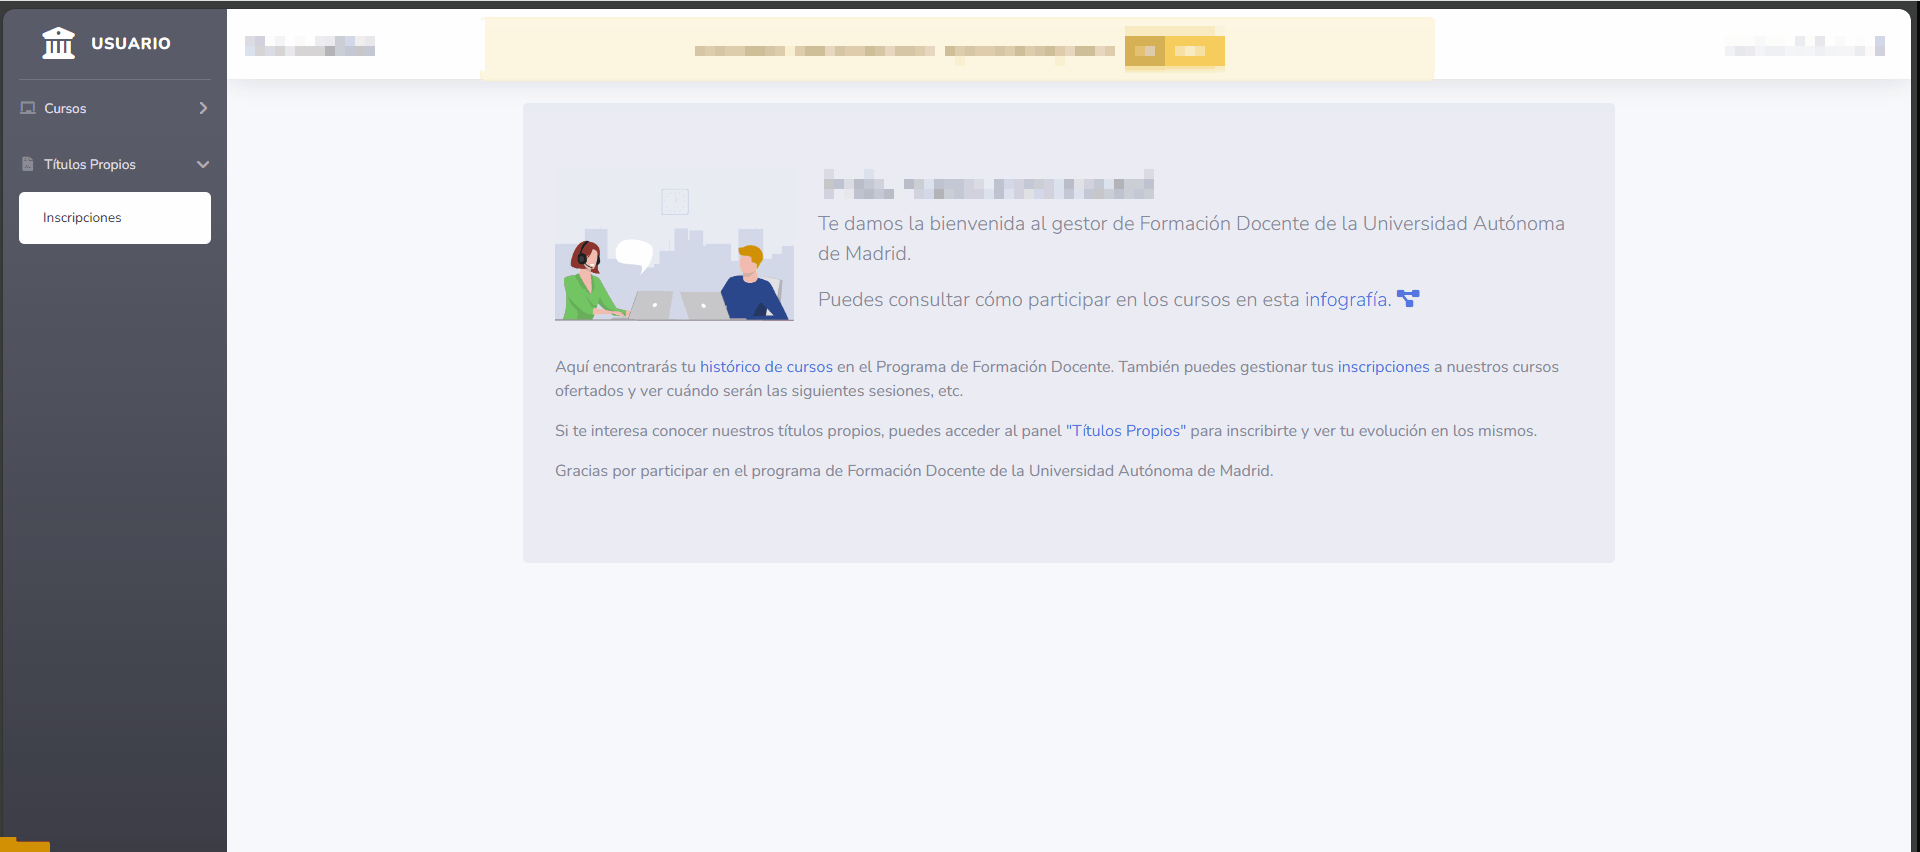Select the Títulos Propios sidebar label

[90, 164]
